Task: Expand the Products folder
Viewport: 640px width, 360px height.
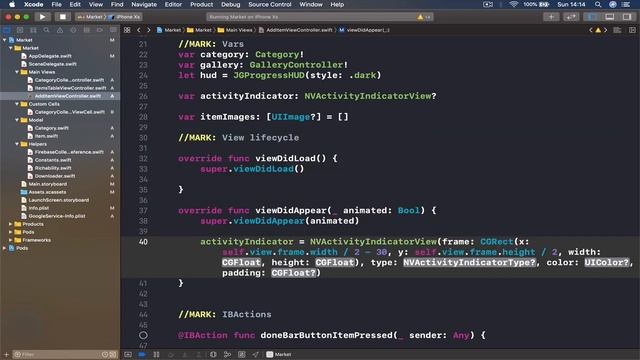Action: (11, 224)
